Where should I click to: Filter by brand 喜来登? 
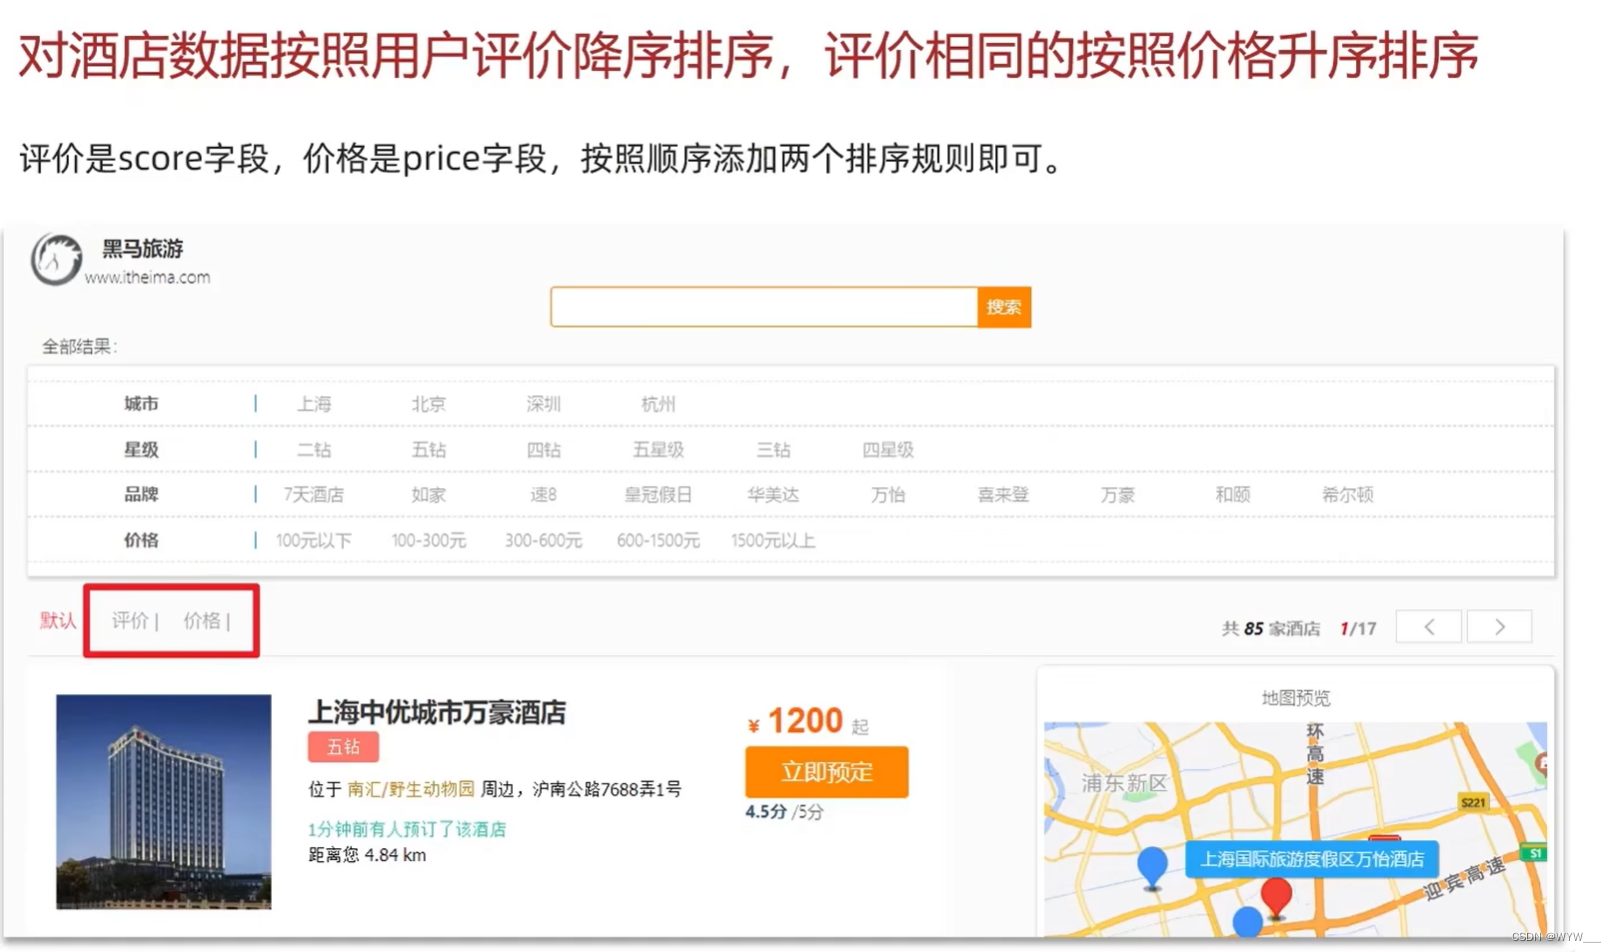tap(1003, 495)
